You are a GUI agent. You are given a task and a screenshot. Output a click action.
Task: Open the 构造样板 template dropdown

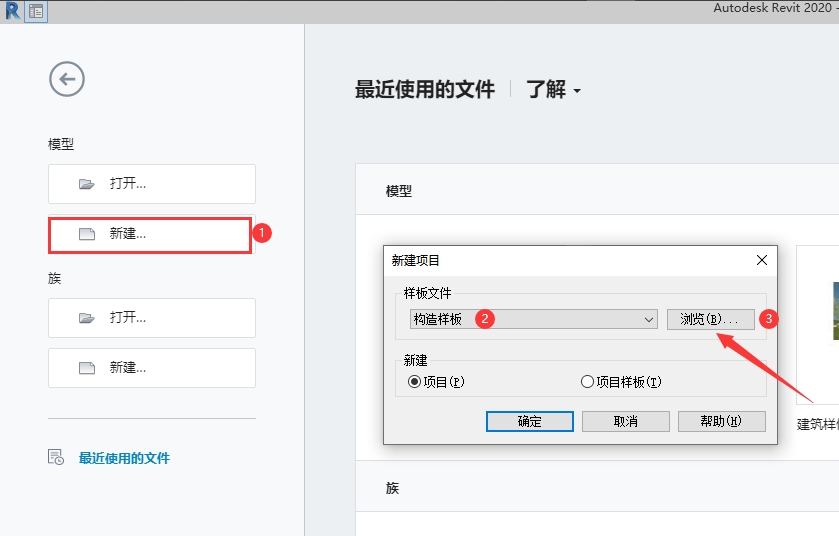point(533,319)
